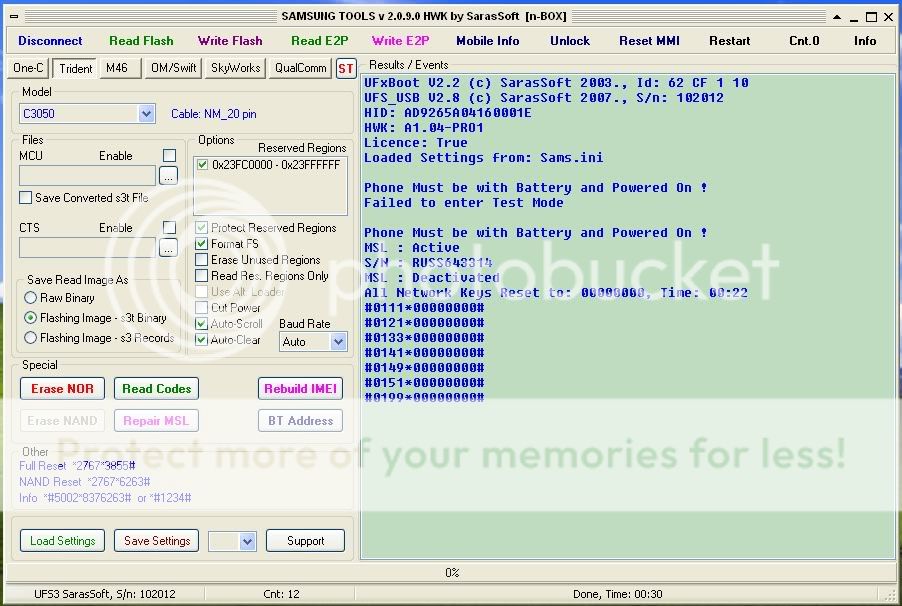This screenshot has width=902, height=606.
Task: Click Cnt.0 in the toolbar
Action: pyautogui.click(x=804, y=41)
